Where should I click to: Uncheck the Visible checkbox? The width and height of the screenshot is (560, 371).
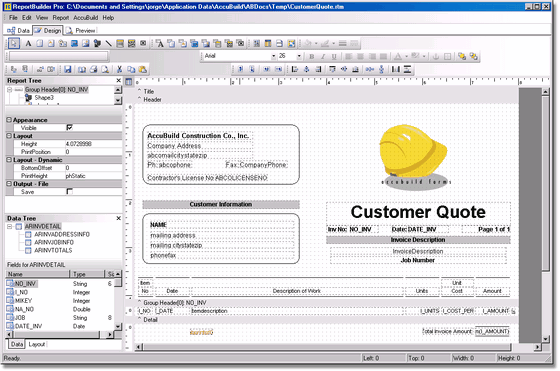pyautogui.click(x=70, y=127)
